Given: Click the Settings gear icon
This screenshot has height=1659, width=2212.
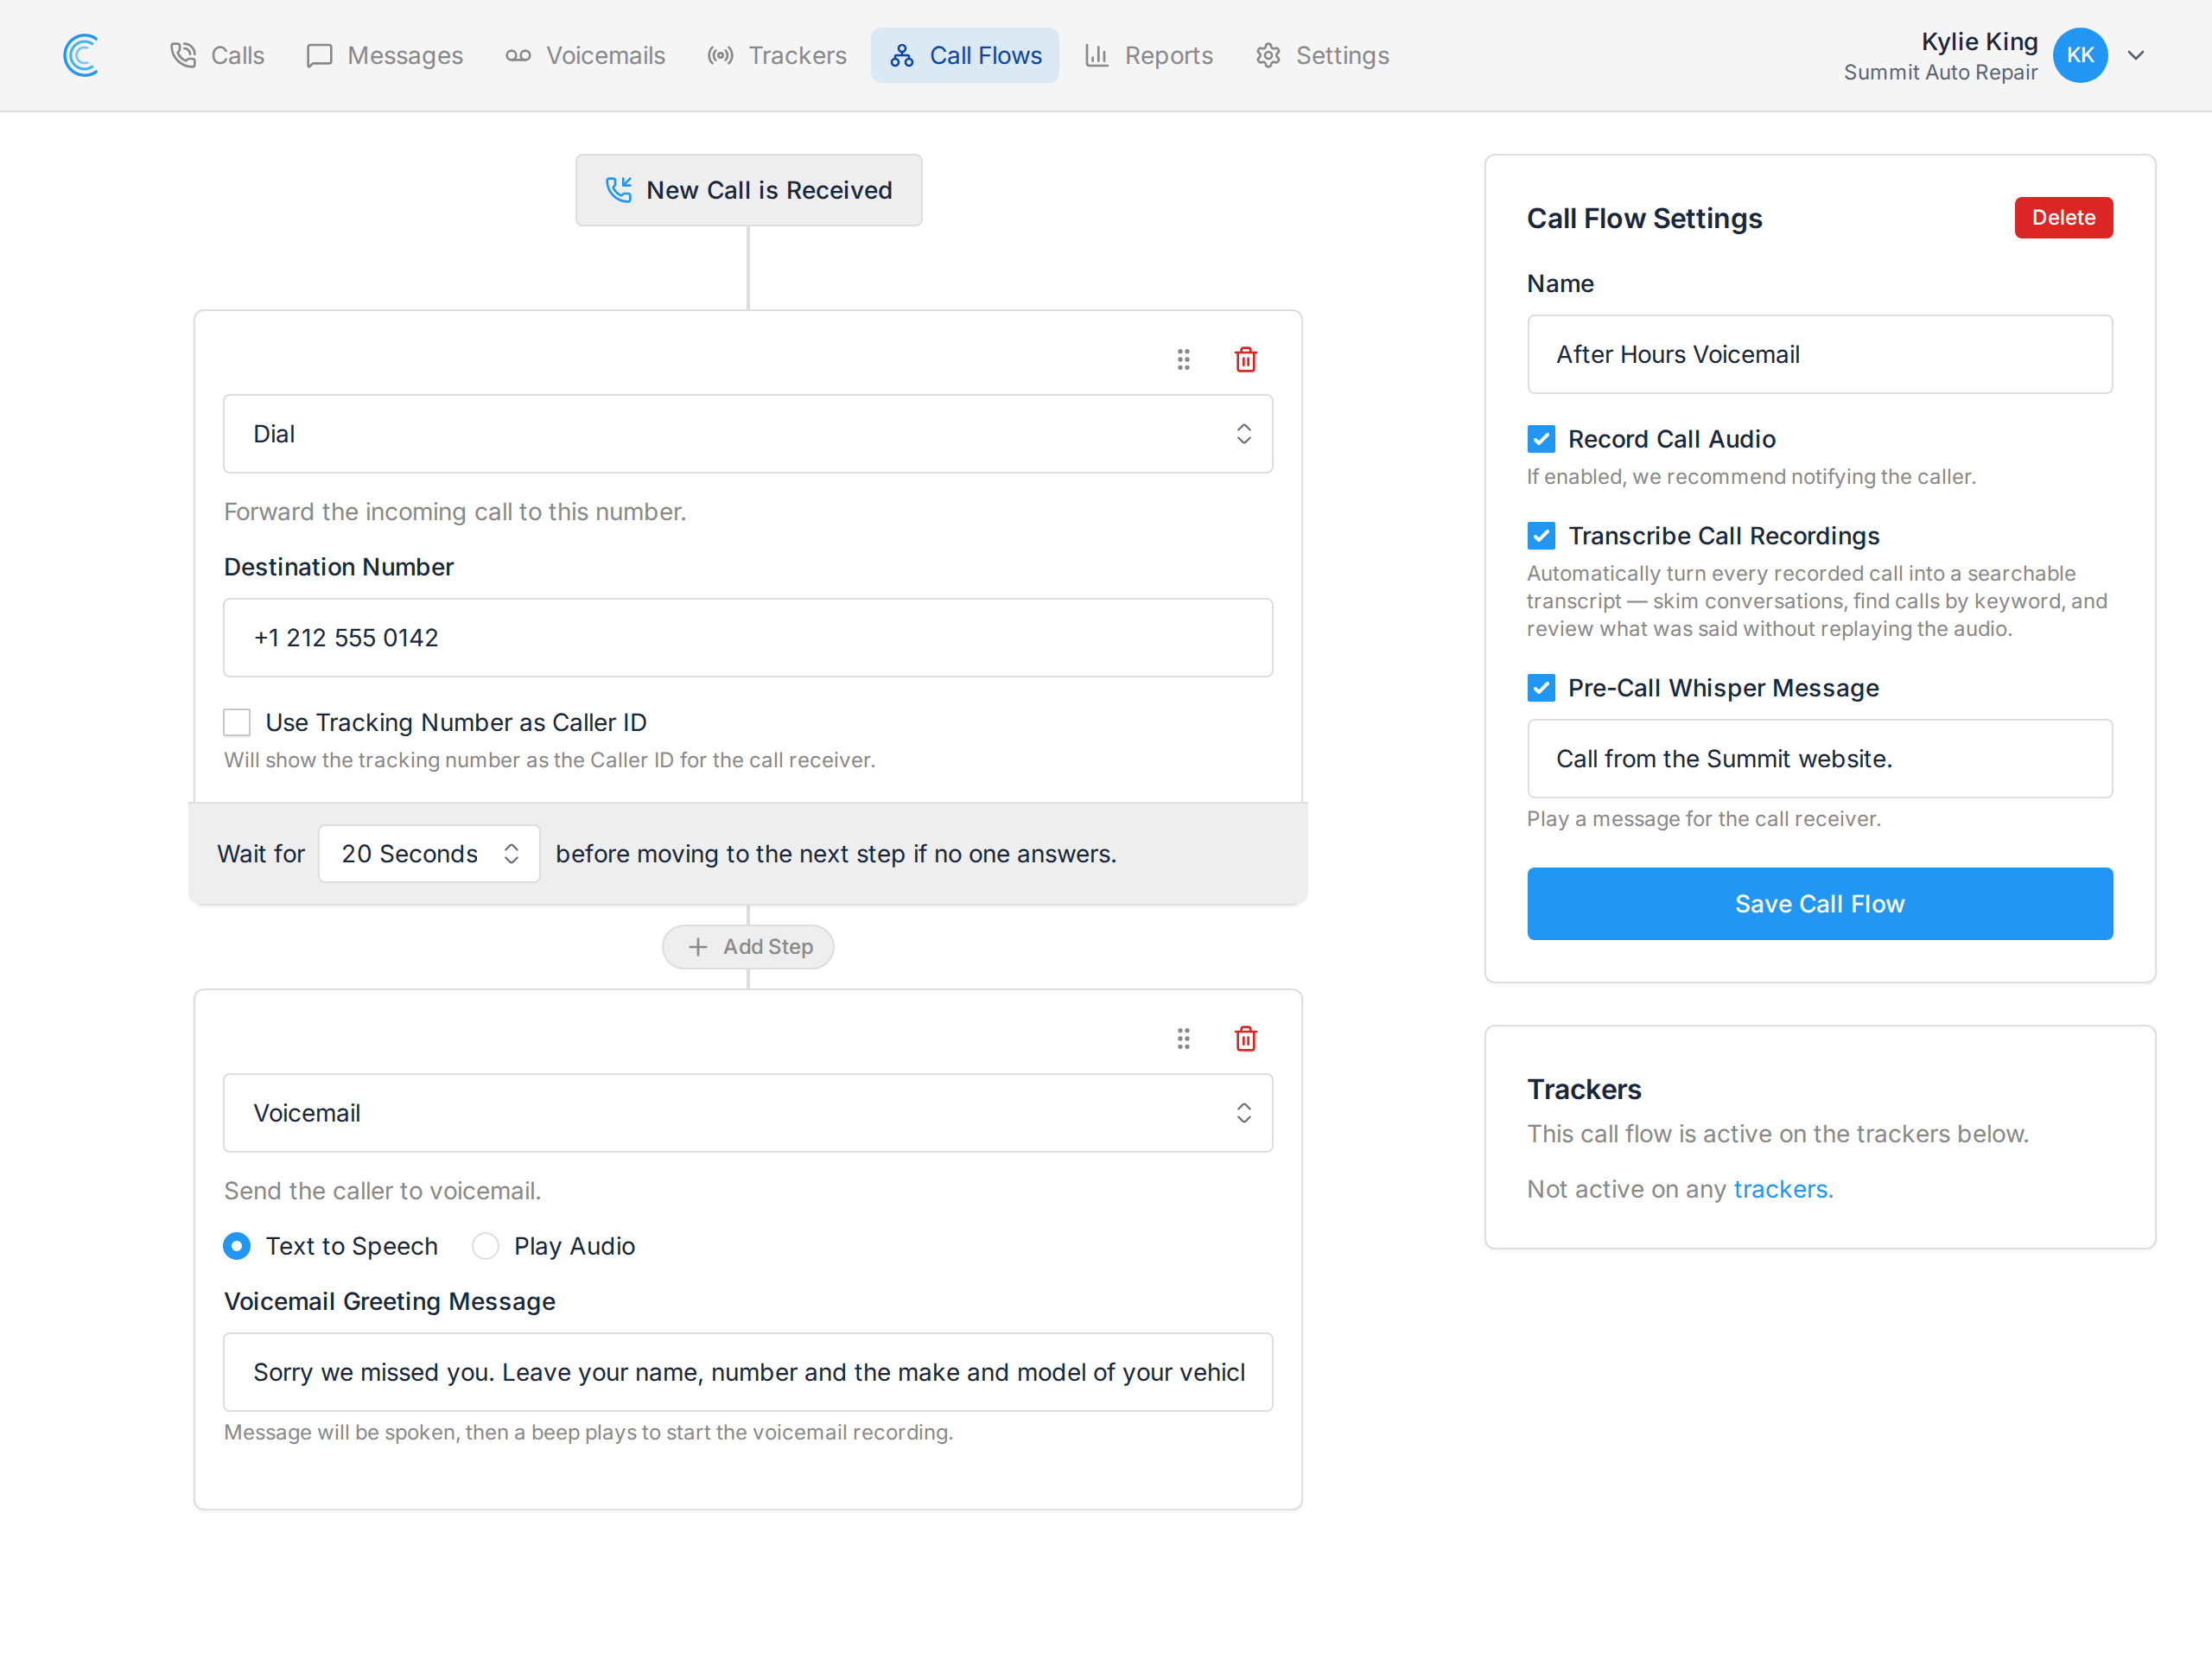Looking at the screenshot, I should (x=1268, y=55).
